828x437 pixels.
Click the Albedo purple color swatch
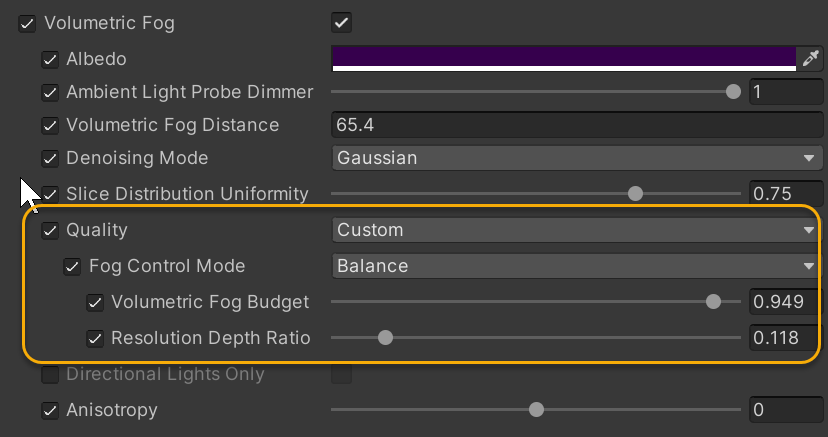563,57
